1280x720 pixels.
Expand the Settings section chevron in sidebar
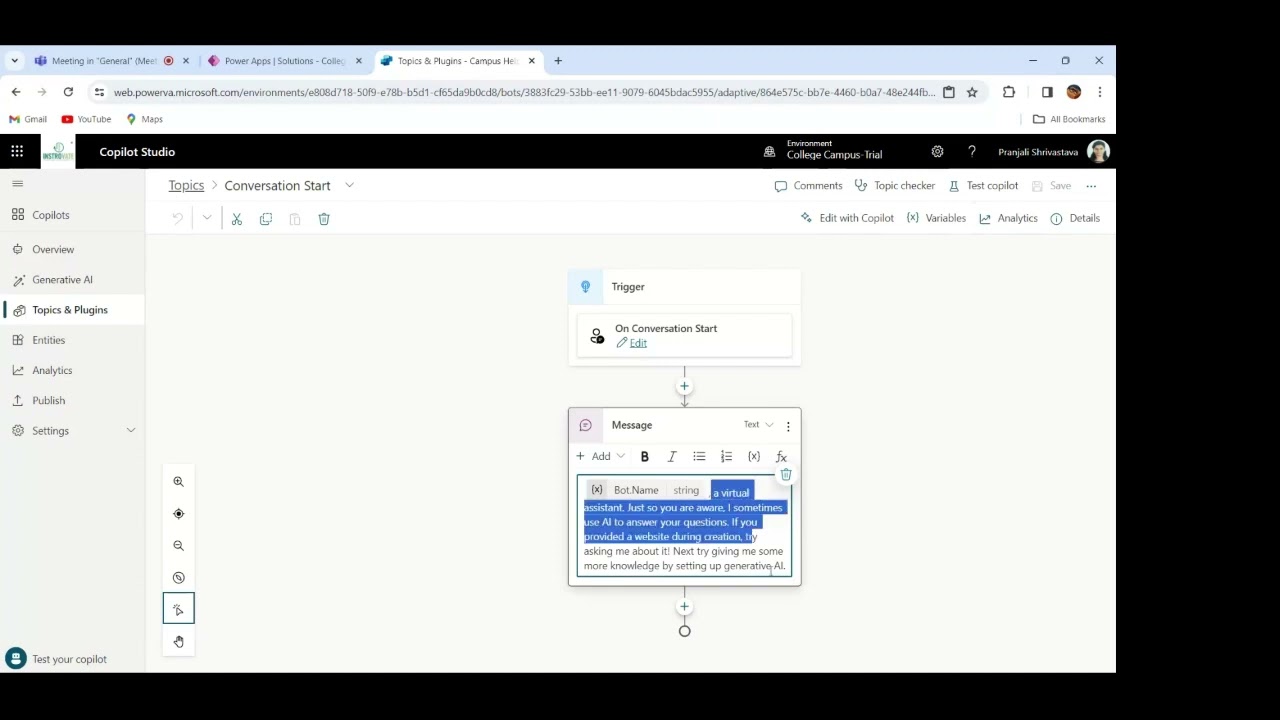(131, 431)
